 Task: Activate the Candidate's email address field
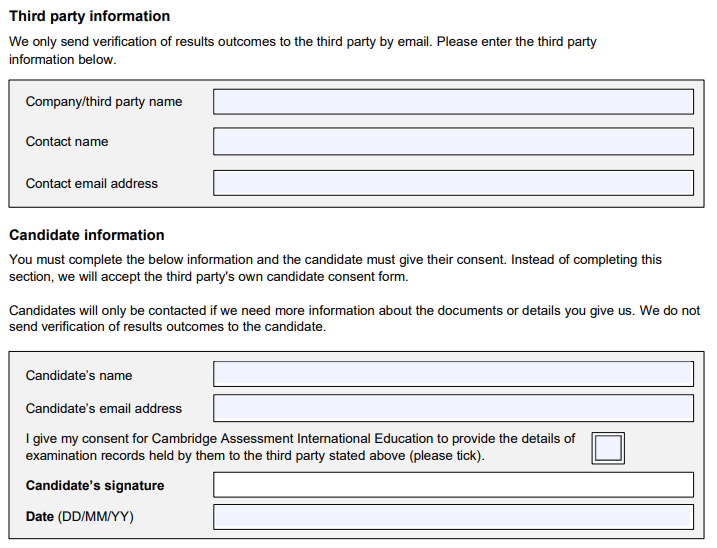(453, 408)
